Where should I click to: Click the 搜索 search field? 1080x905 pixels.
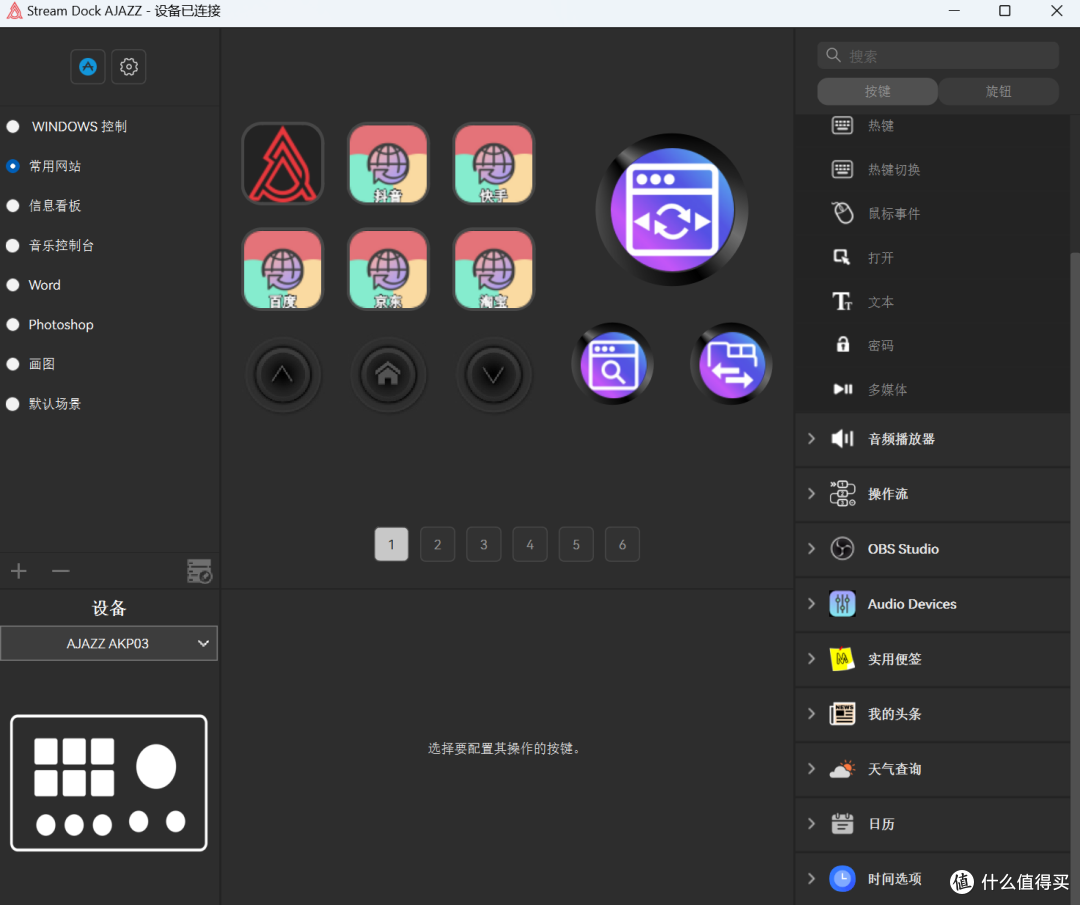coord(938,56)
